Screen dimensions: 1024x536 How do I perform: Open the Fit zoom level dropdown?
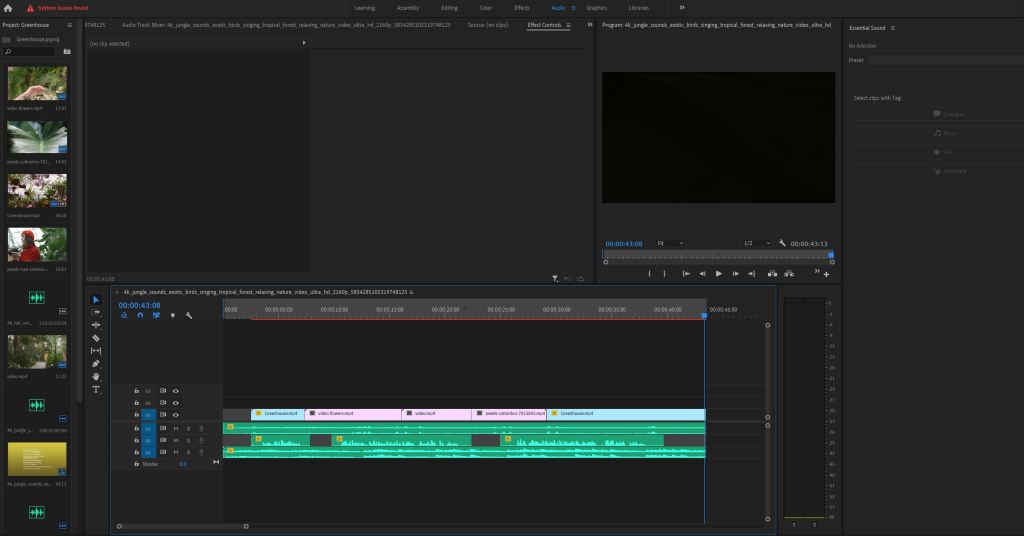pos(670,243)
